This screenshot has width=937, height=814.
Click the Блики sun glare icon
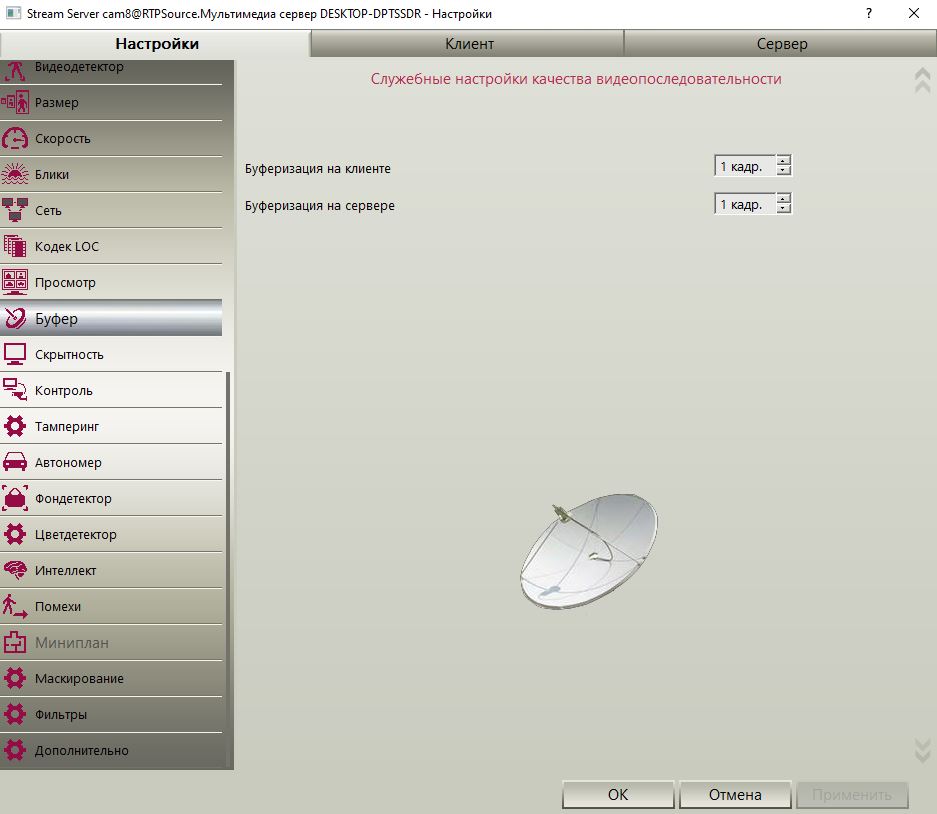(15, 175)
